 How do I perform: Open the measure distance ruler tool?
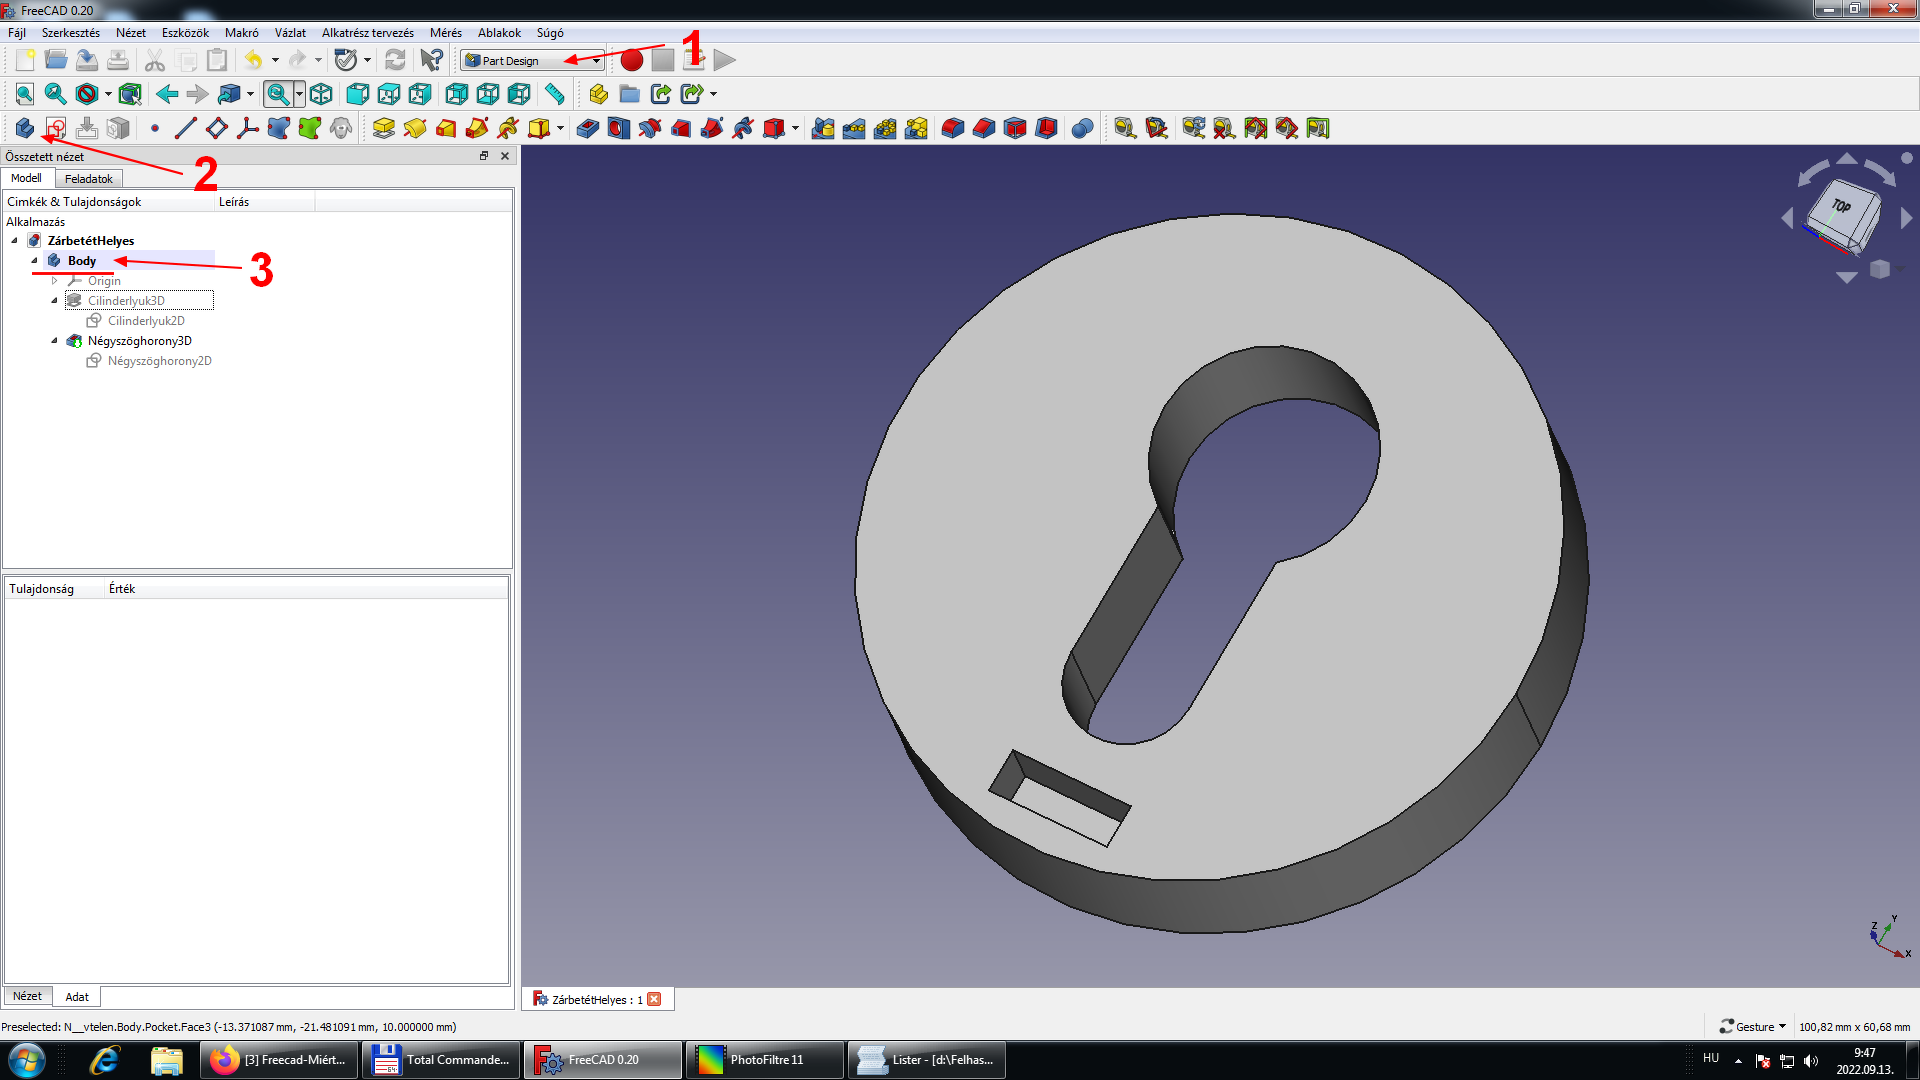tap(554, 94)
